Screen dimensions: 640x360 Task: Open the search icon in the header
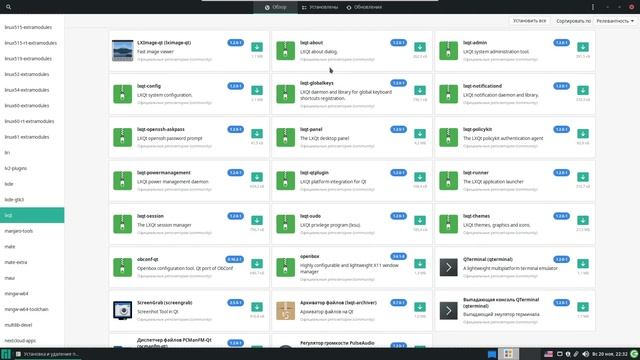point(9,7)
